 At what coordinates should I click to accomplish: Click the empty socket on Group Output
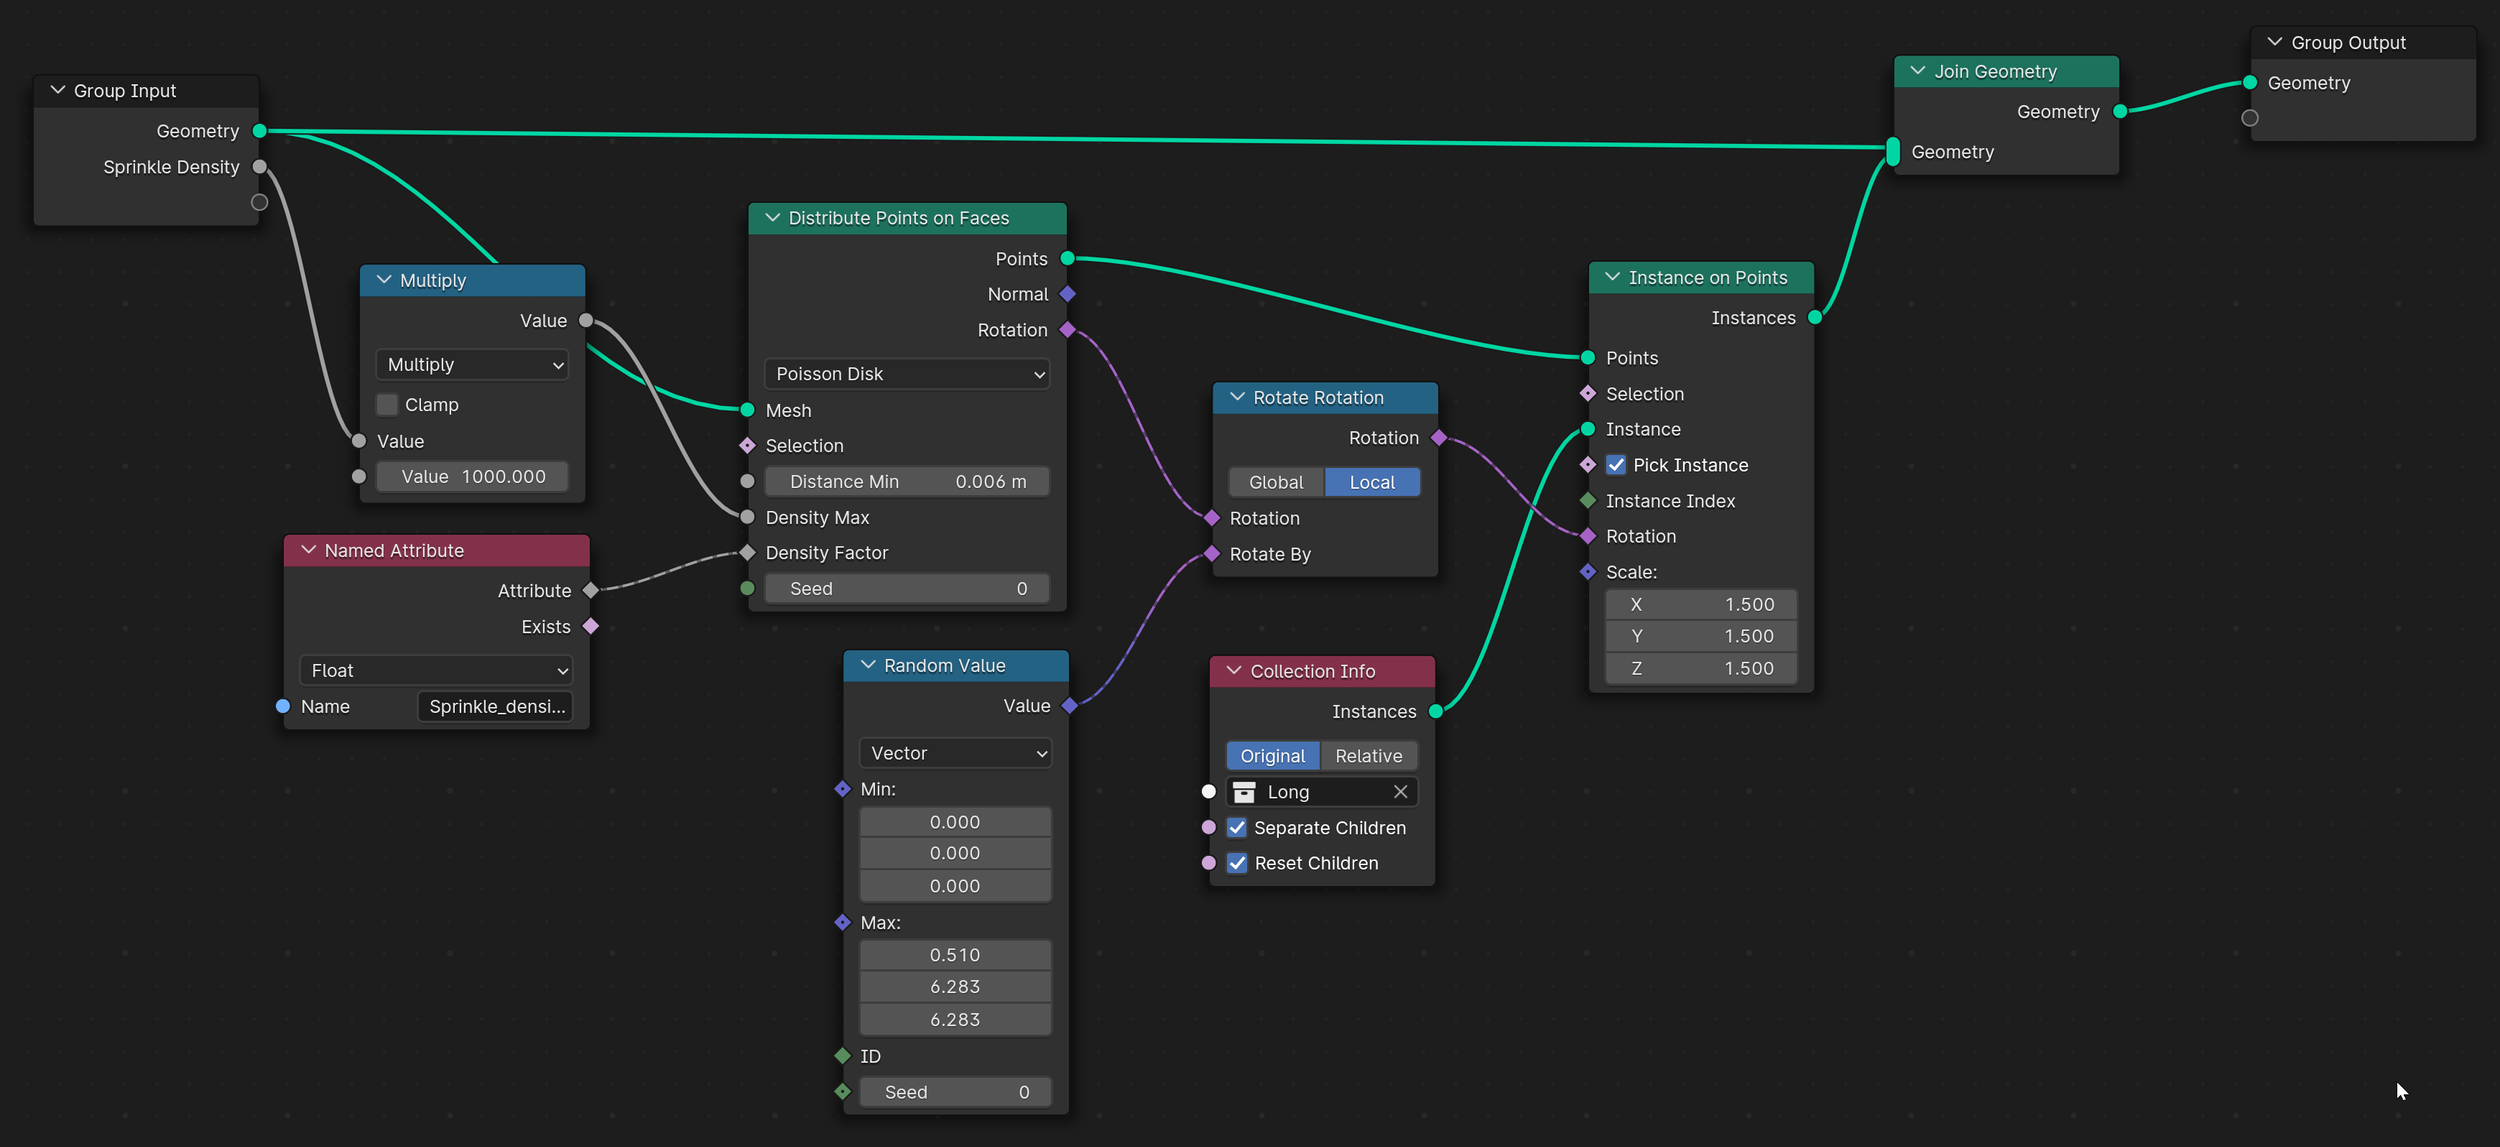pos(2250,118)
